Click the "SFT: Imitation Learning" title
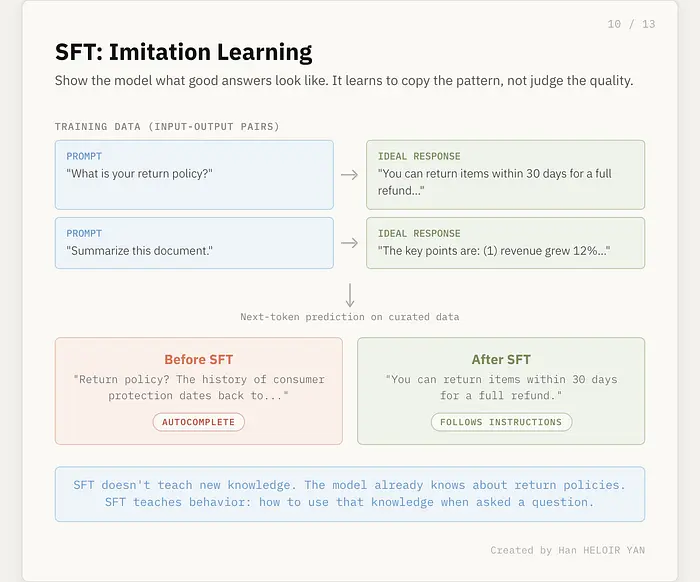 tap(183, 52)
